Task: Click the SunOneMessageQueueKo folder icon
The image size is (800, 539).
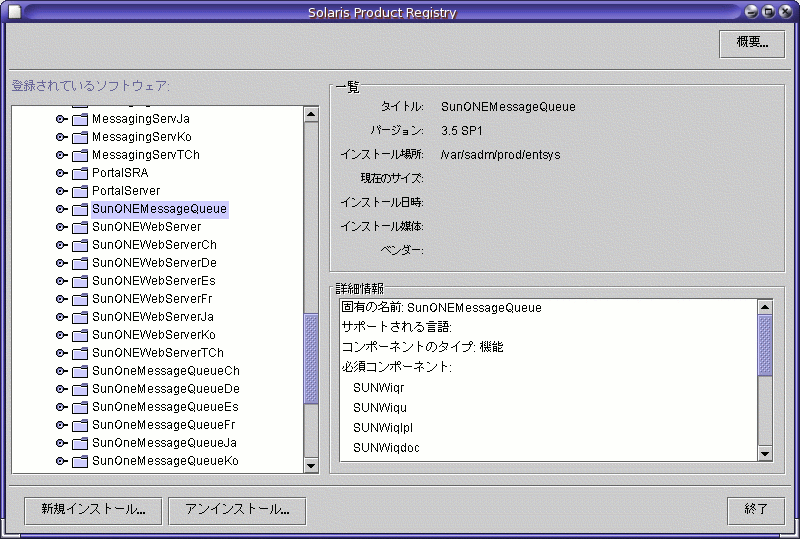Action: [x=80, y=461]
